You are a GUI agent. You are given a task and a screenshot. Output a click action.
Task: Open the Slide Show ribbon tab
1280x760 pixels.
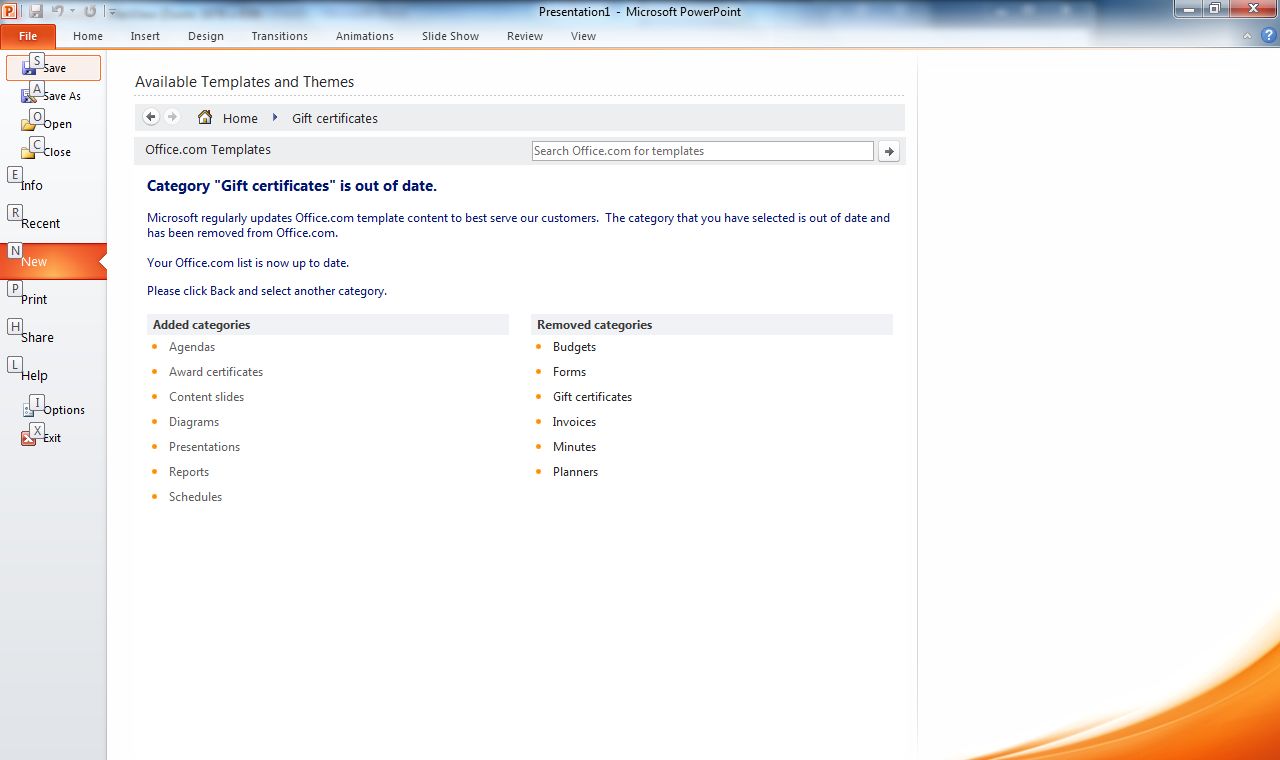[450, 36]
